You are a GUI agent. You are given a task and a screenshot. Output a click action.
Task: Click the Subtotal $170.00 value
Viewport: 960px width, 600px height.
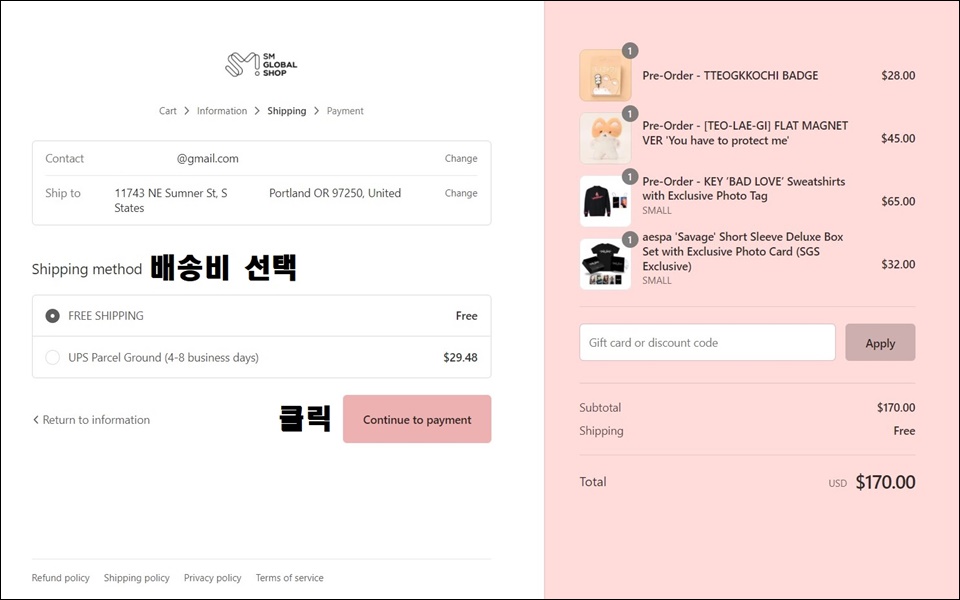pyautogui.click(x=896, y=407)
